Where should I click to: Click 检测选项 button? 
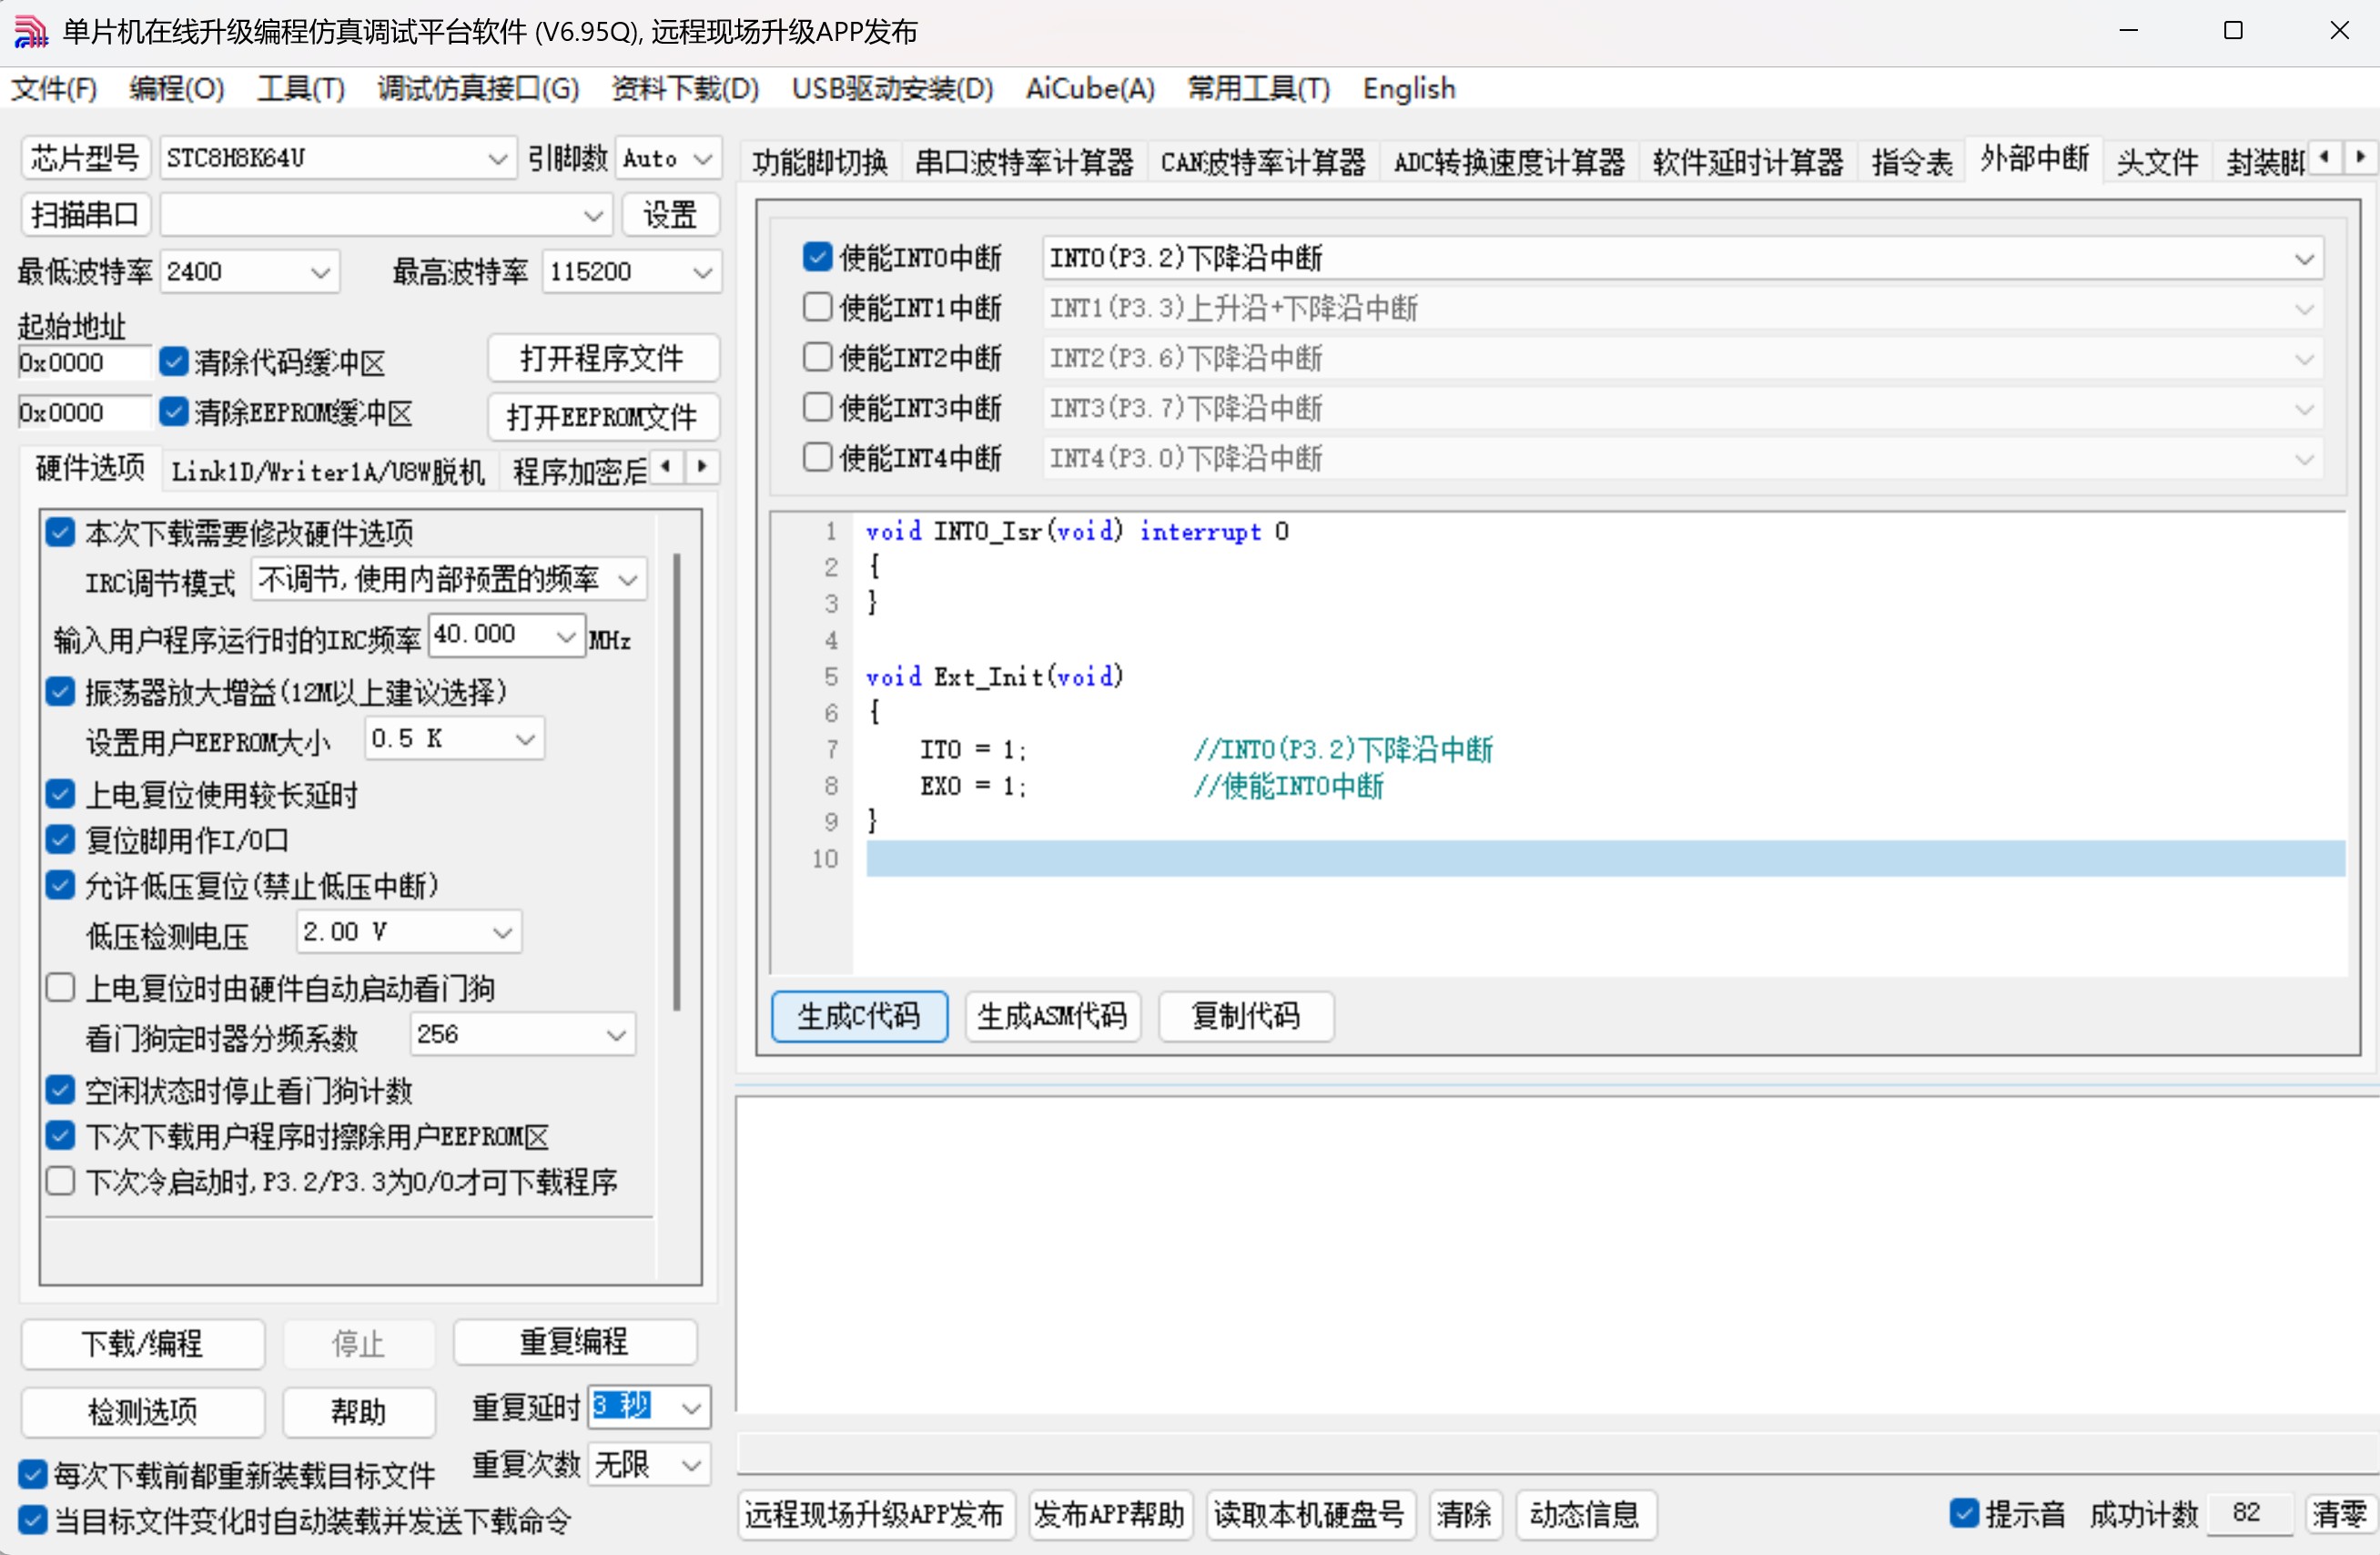(143, 1411)
